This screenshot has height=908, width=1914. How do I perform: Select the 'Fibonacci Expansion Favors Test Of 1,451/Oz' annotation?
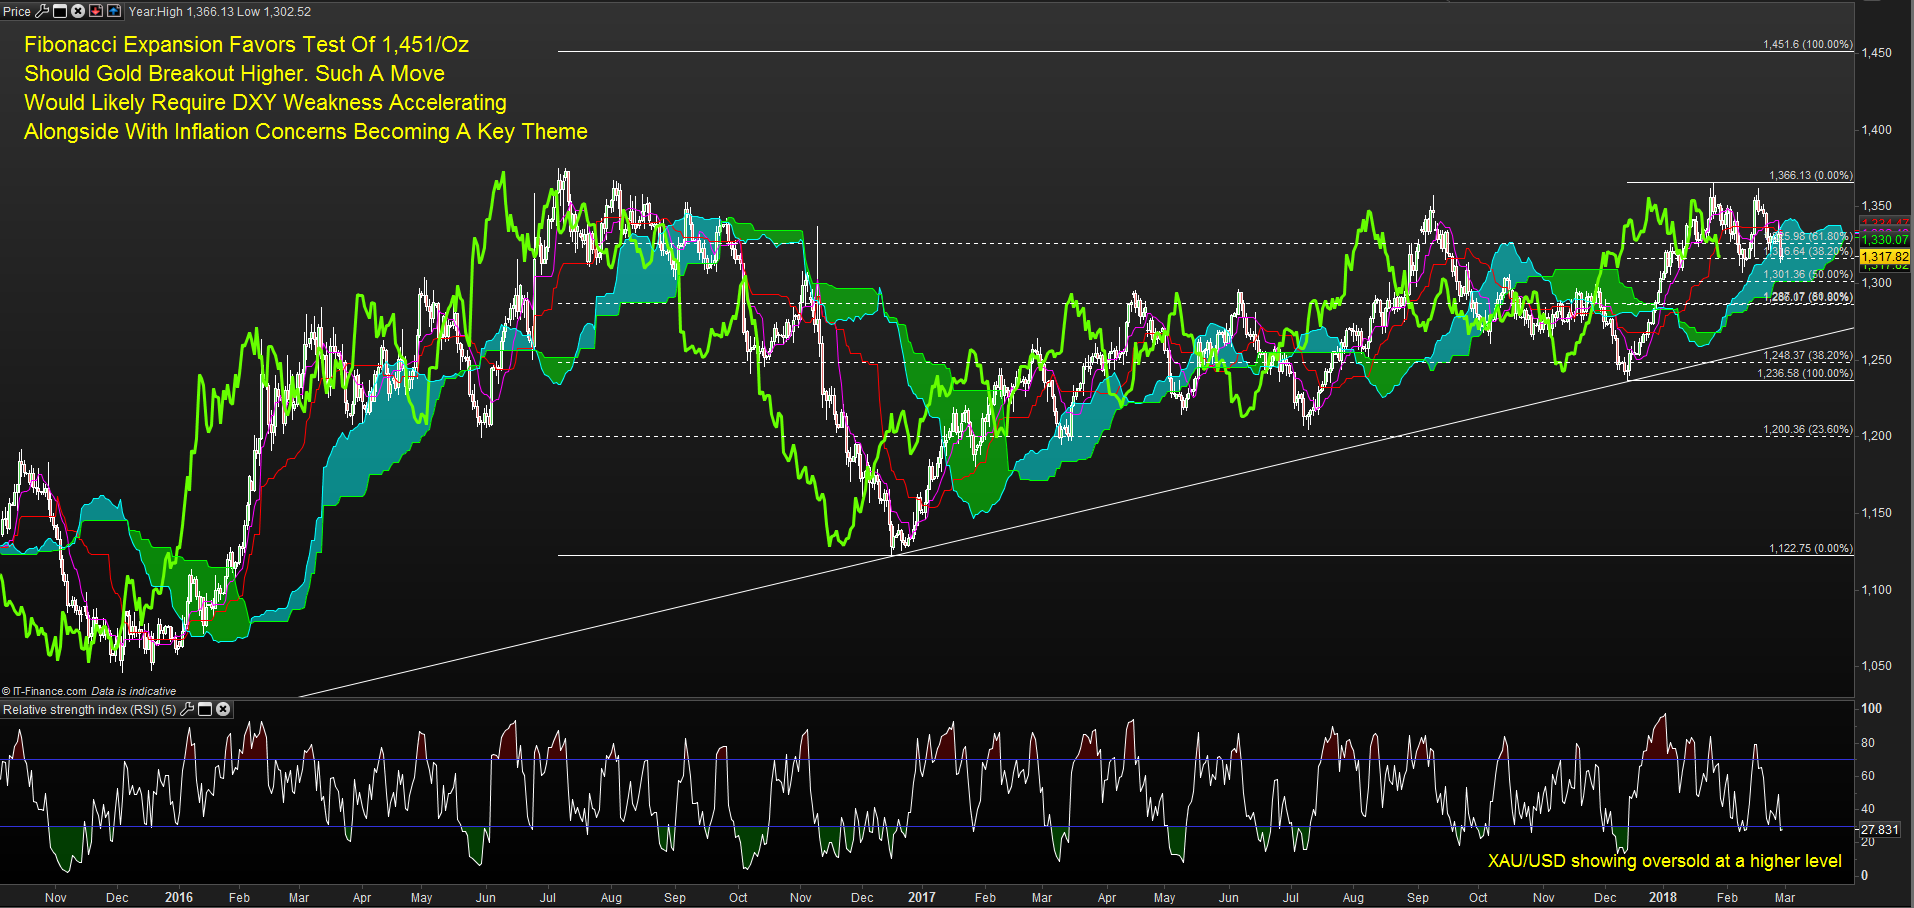pos(246,44)
